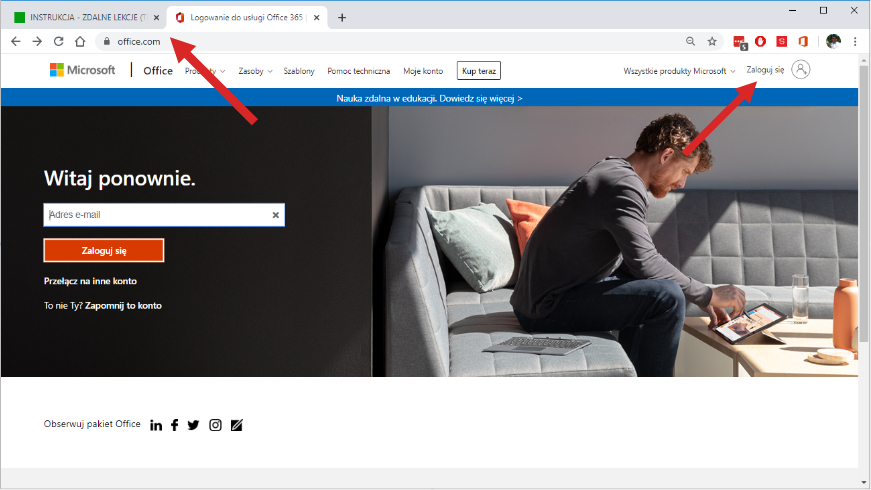871x490 pixels.
Task: Open Office Twitter page icon
Action: coord(193,425)
